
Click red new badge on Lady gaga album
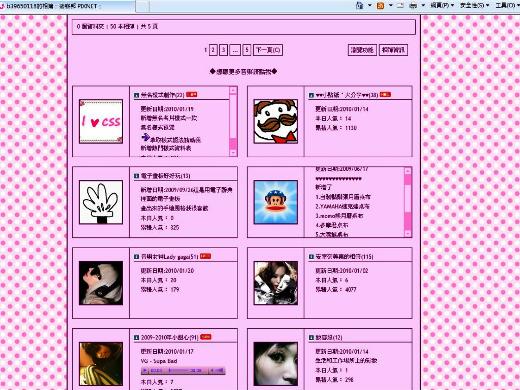click(x=205, y=256)
